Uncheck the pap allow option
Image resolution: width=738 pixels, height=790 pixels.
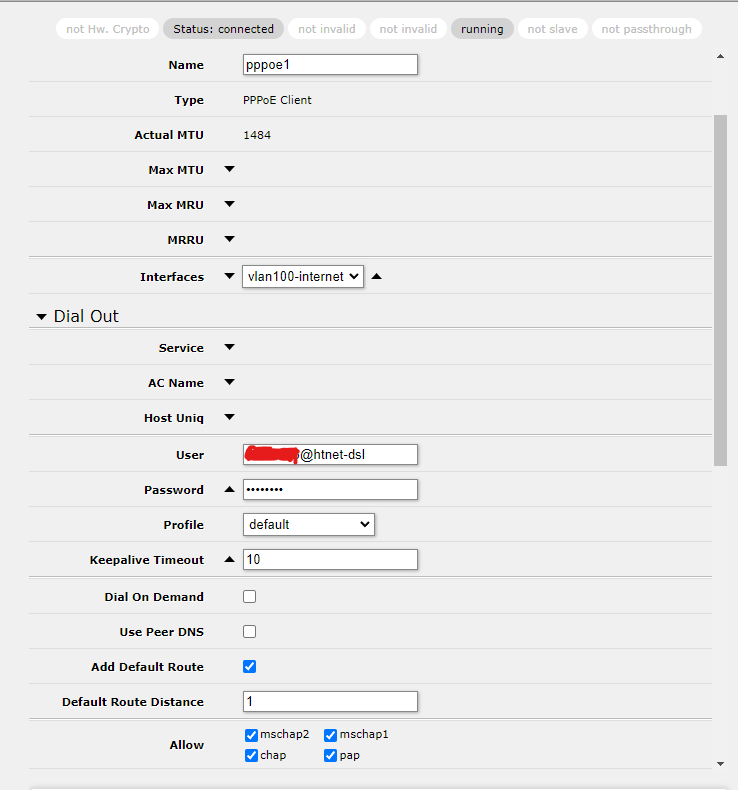(330, 756)
